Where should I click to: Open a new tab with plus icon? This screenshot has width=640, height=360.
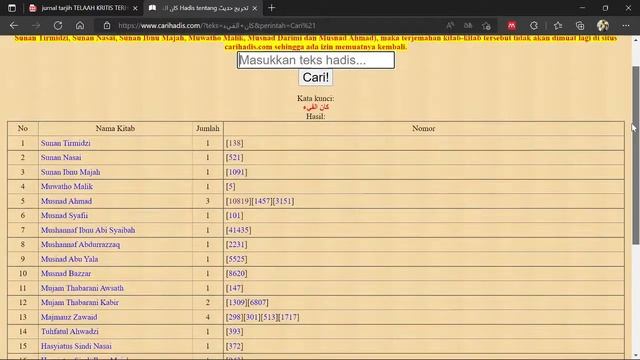tap(271, 8)
